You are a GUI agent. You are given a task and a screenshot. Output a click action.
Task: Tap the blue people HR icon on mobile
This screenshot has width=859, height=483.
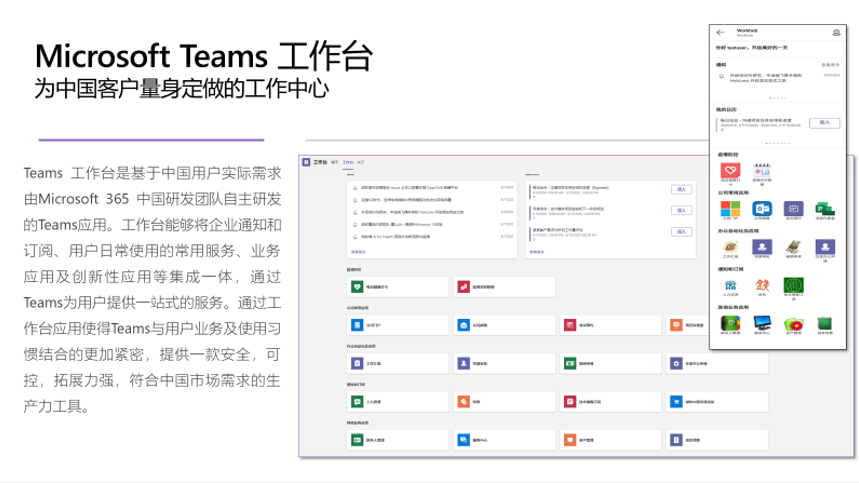pyautogui.click(x=730, y=285)
